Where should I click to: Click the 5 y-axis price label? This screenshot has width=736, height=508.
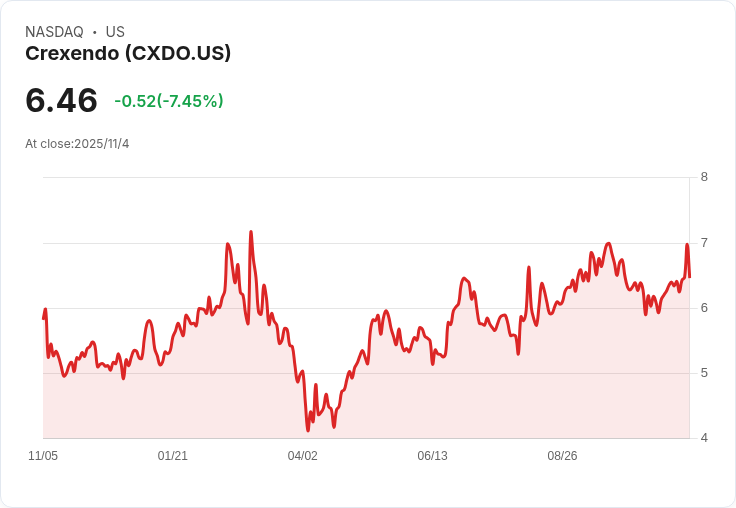point(704,373)
